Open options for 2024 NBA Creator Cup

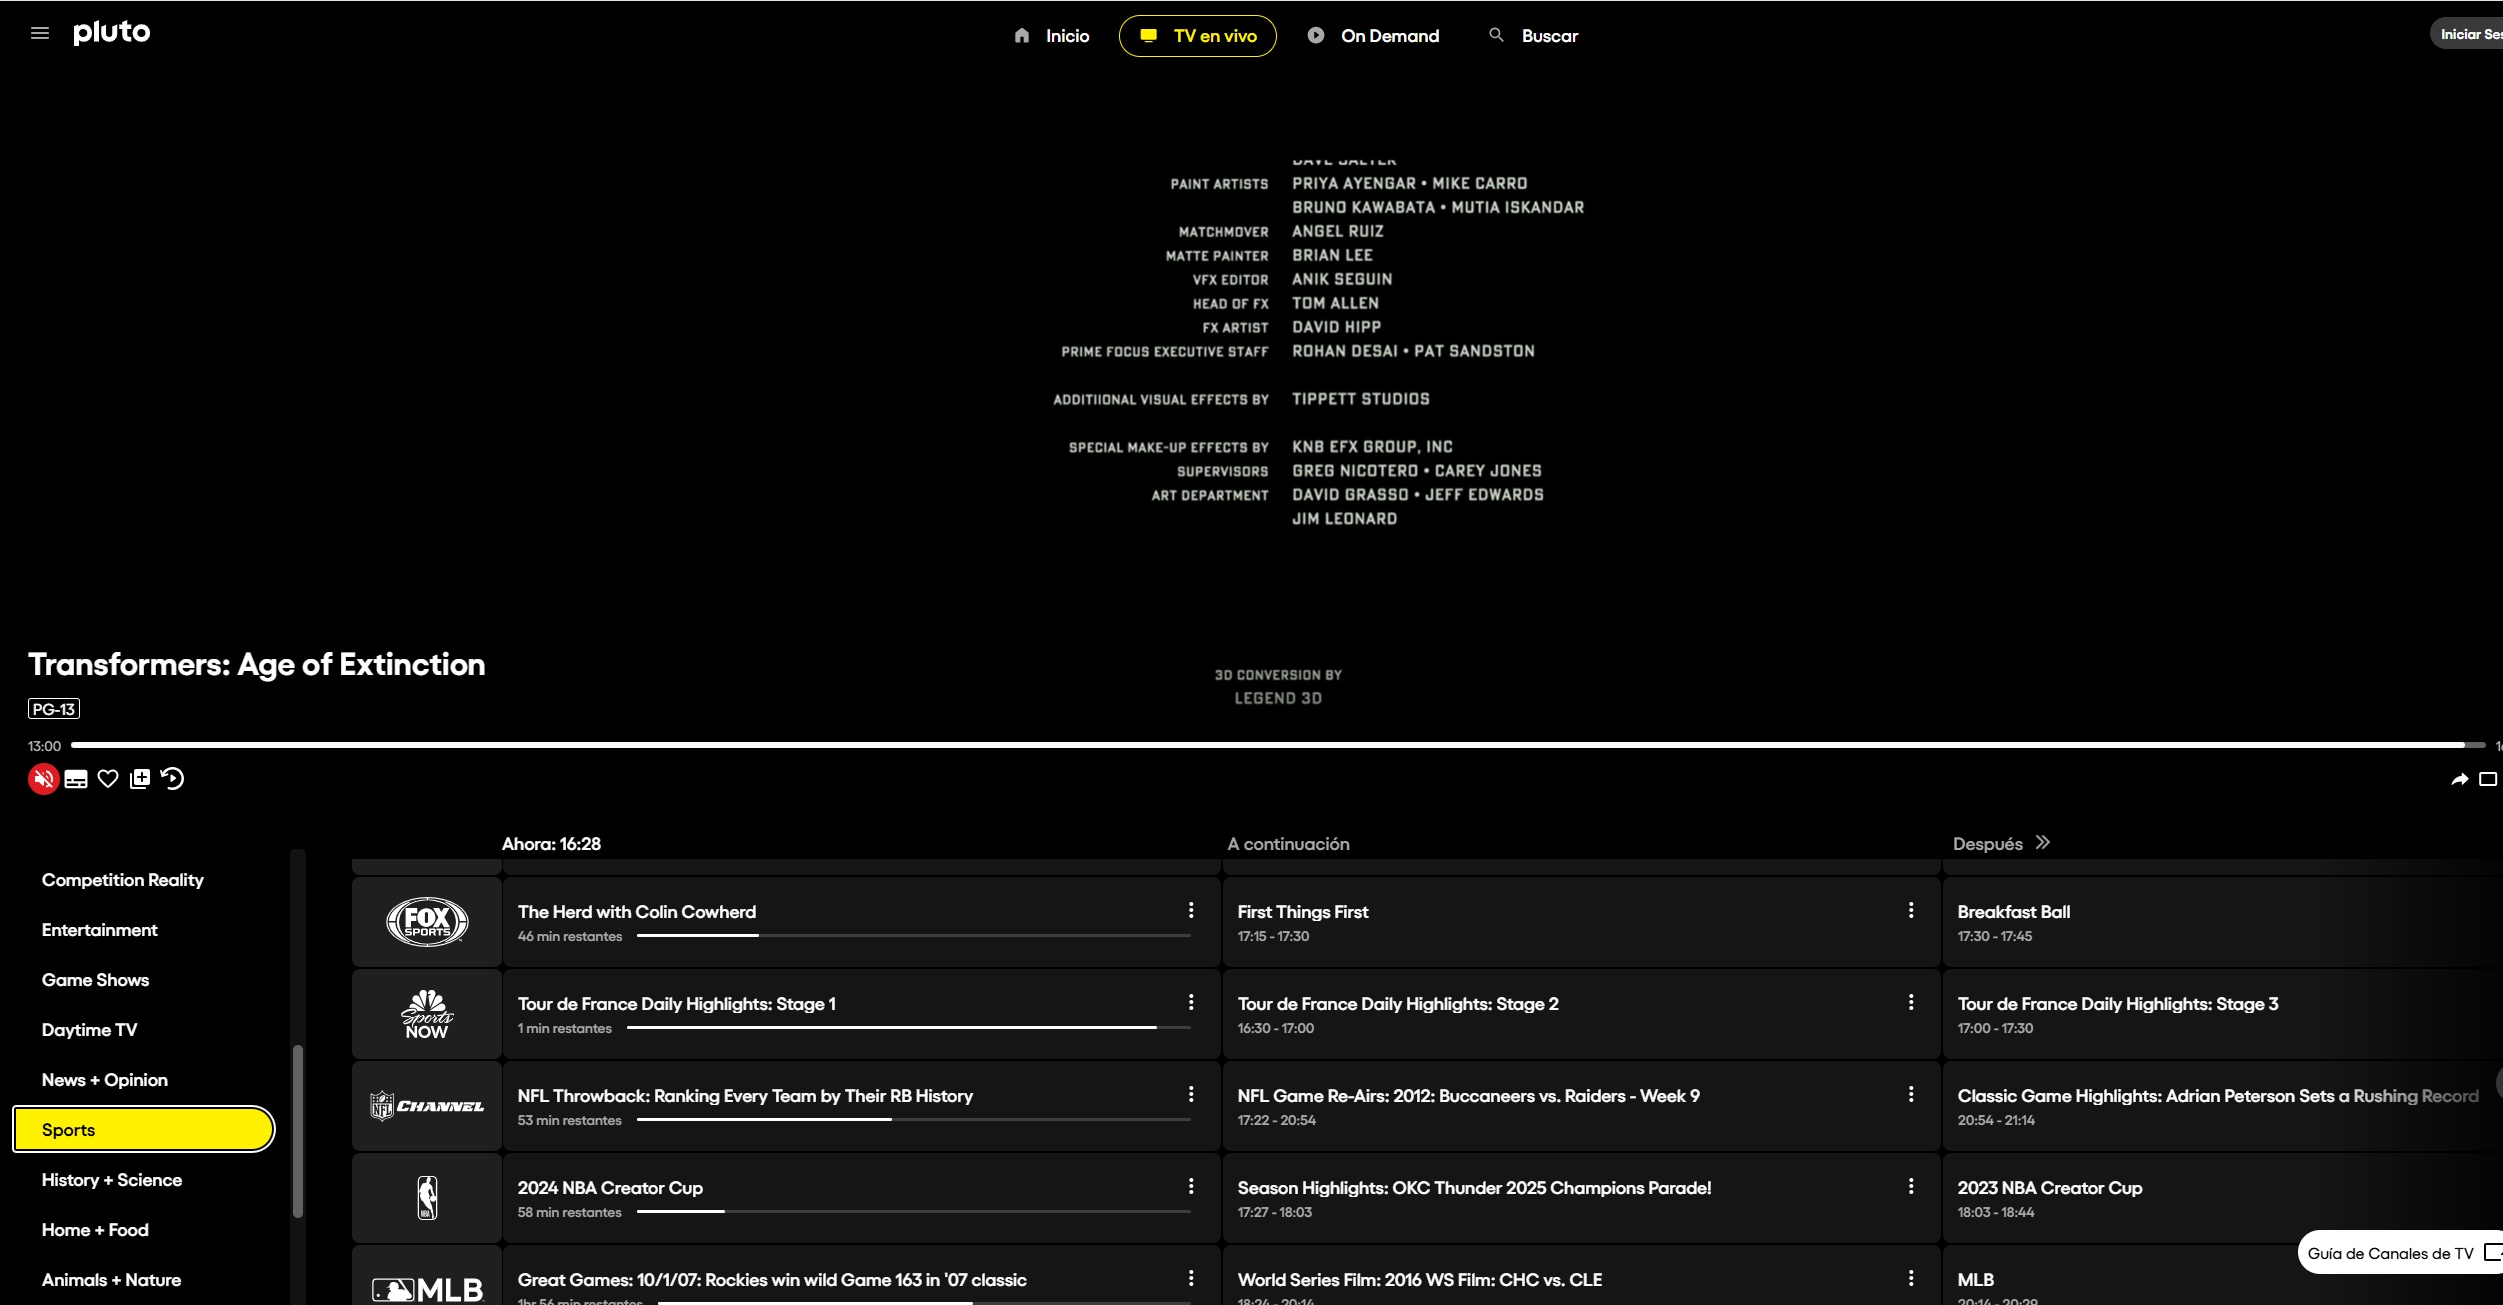tap(1191, 1186)
